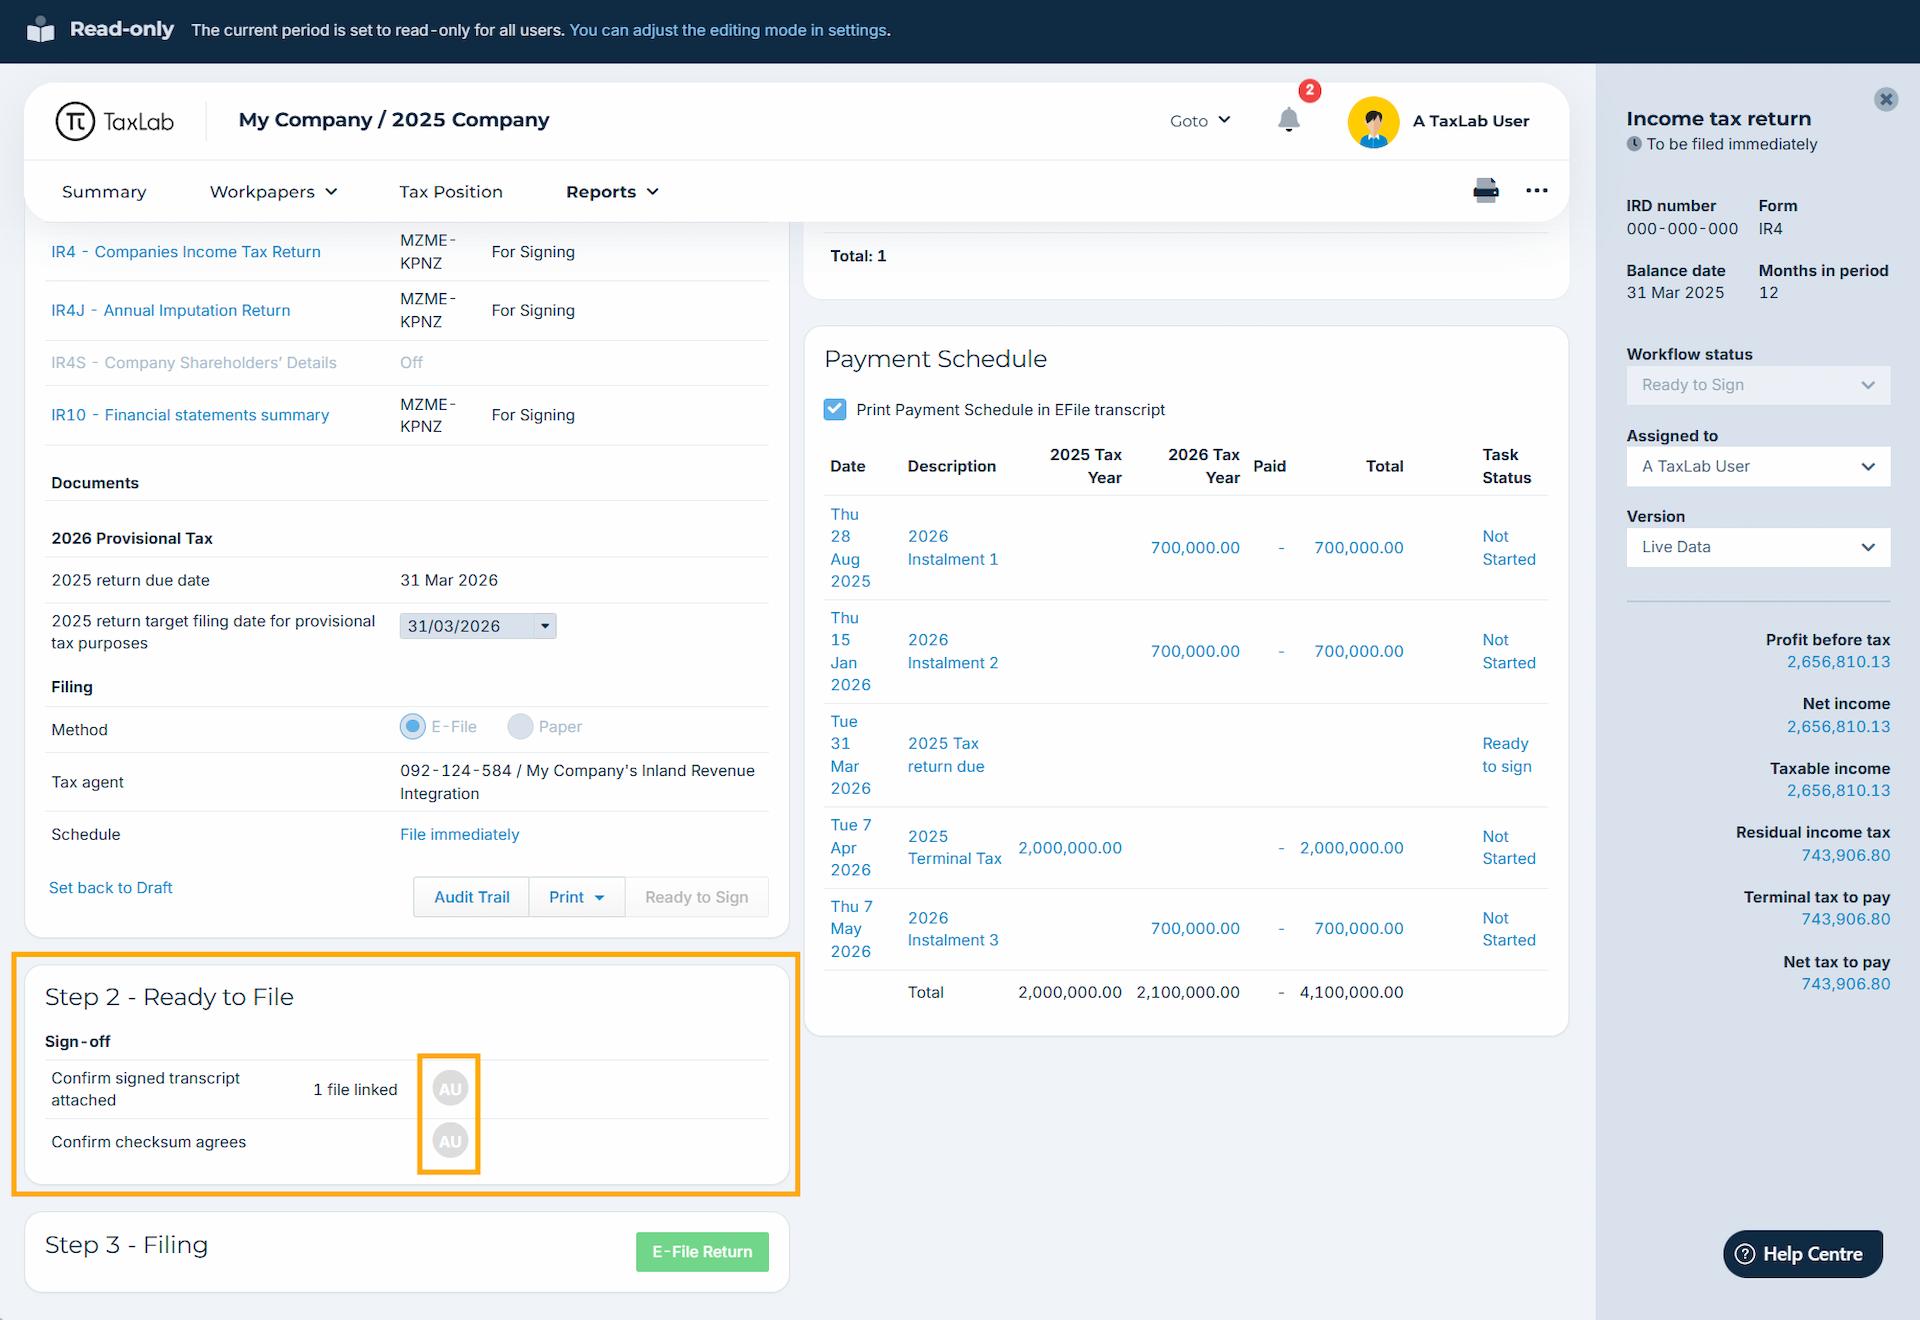Click the TaxLab logo icon
The image size is (1920, 1320).
click(75, 121)
